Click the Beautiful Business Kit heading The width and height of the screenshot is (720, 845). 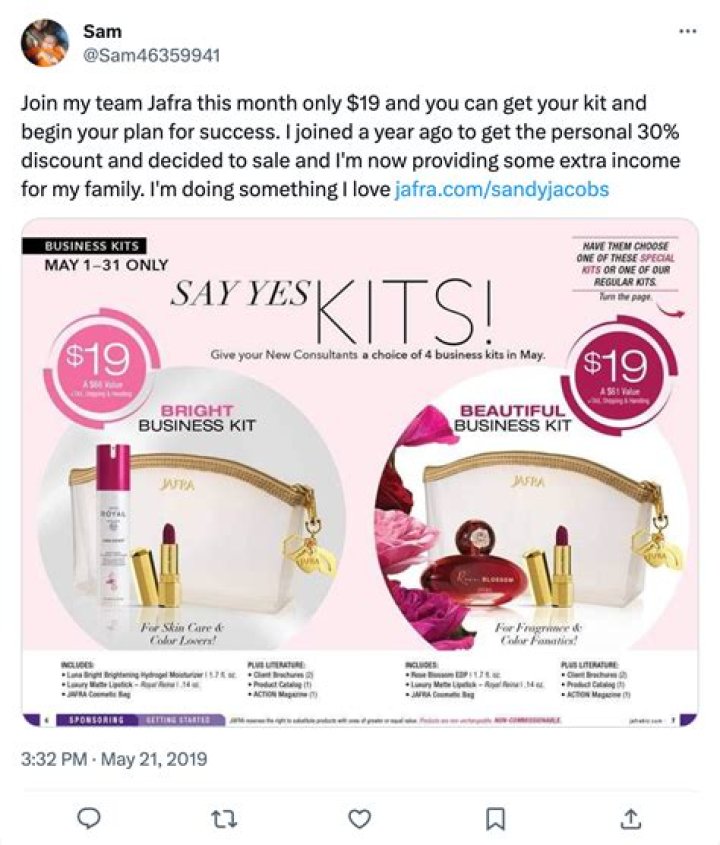(513, 418)
